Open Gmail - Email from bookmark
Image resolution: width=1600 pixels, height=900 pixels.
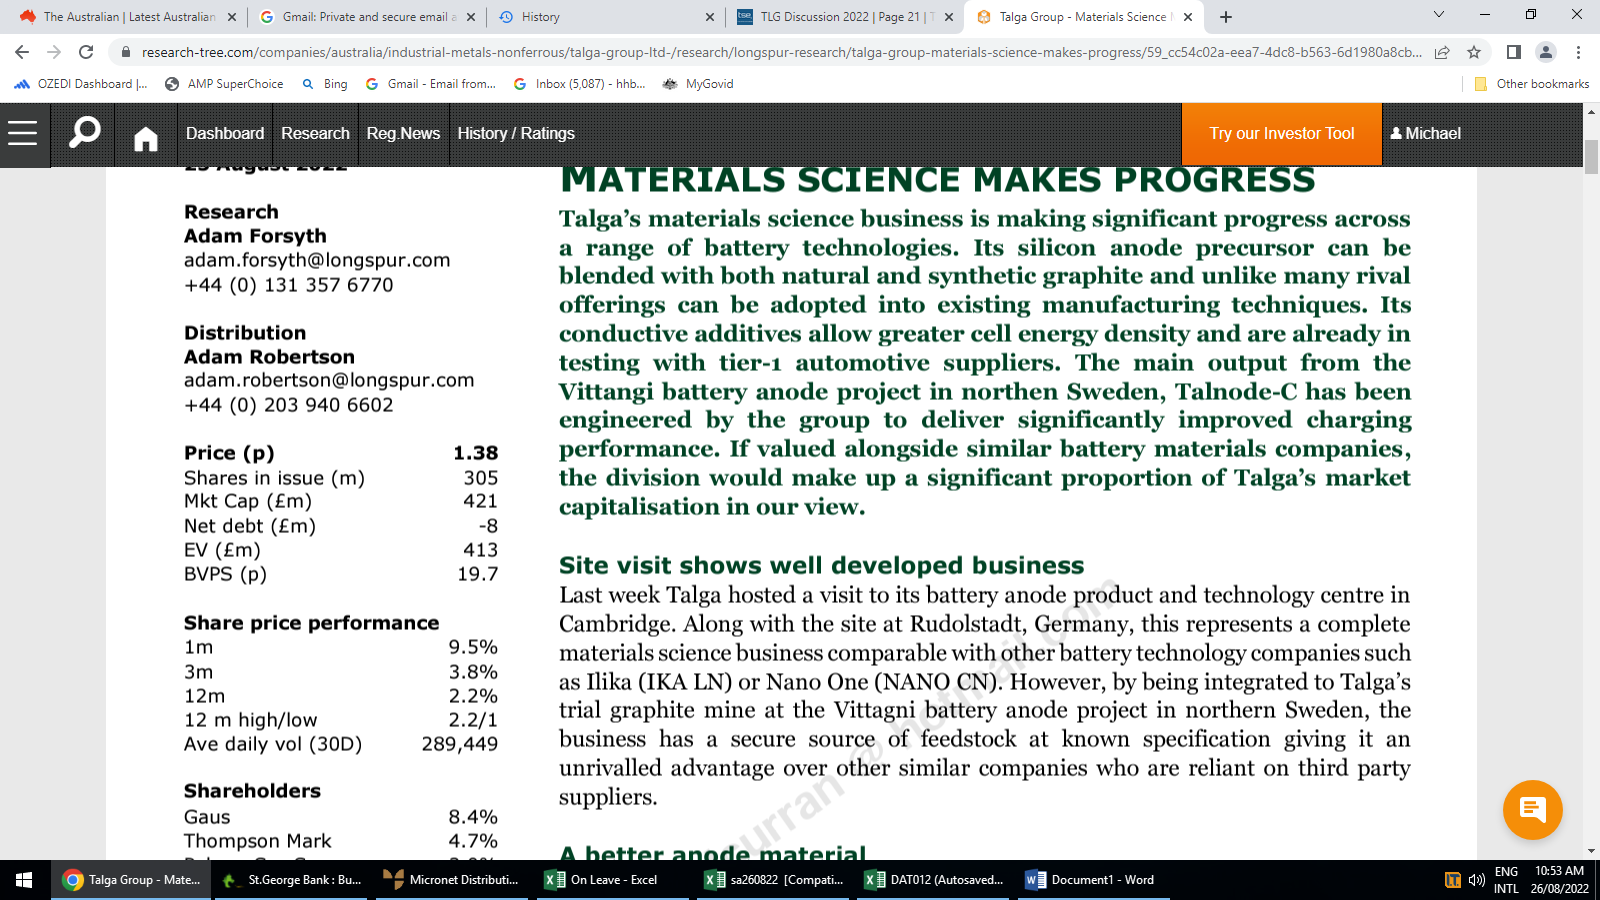tap(431, 84)
